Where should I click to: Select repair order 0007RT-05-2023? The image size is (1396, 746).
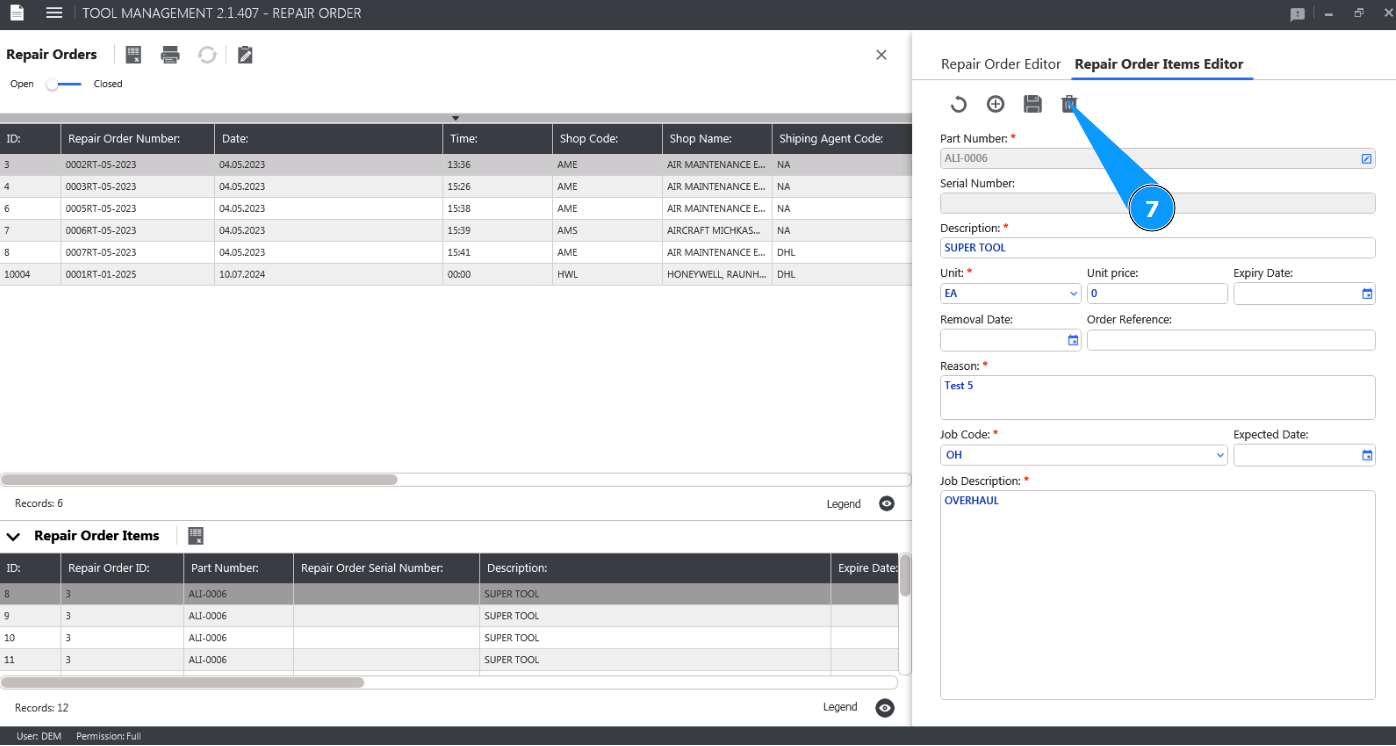(456, 253)
